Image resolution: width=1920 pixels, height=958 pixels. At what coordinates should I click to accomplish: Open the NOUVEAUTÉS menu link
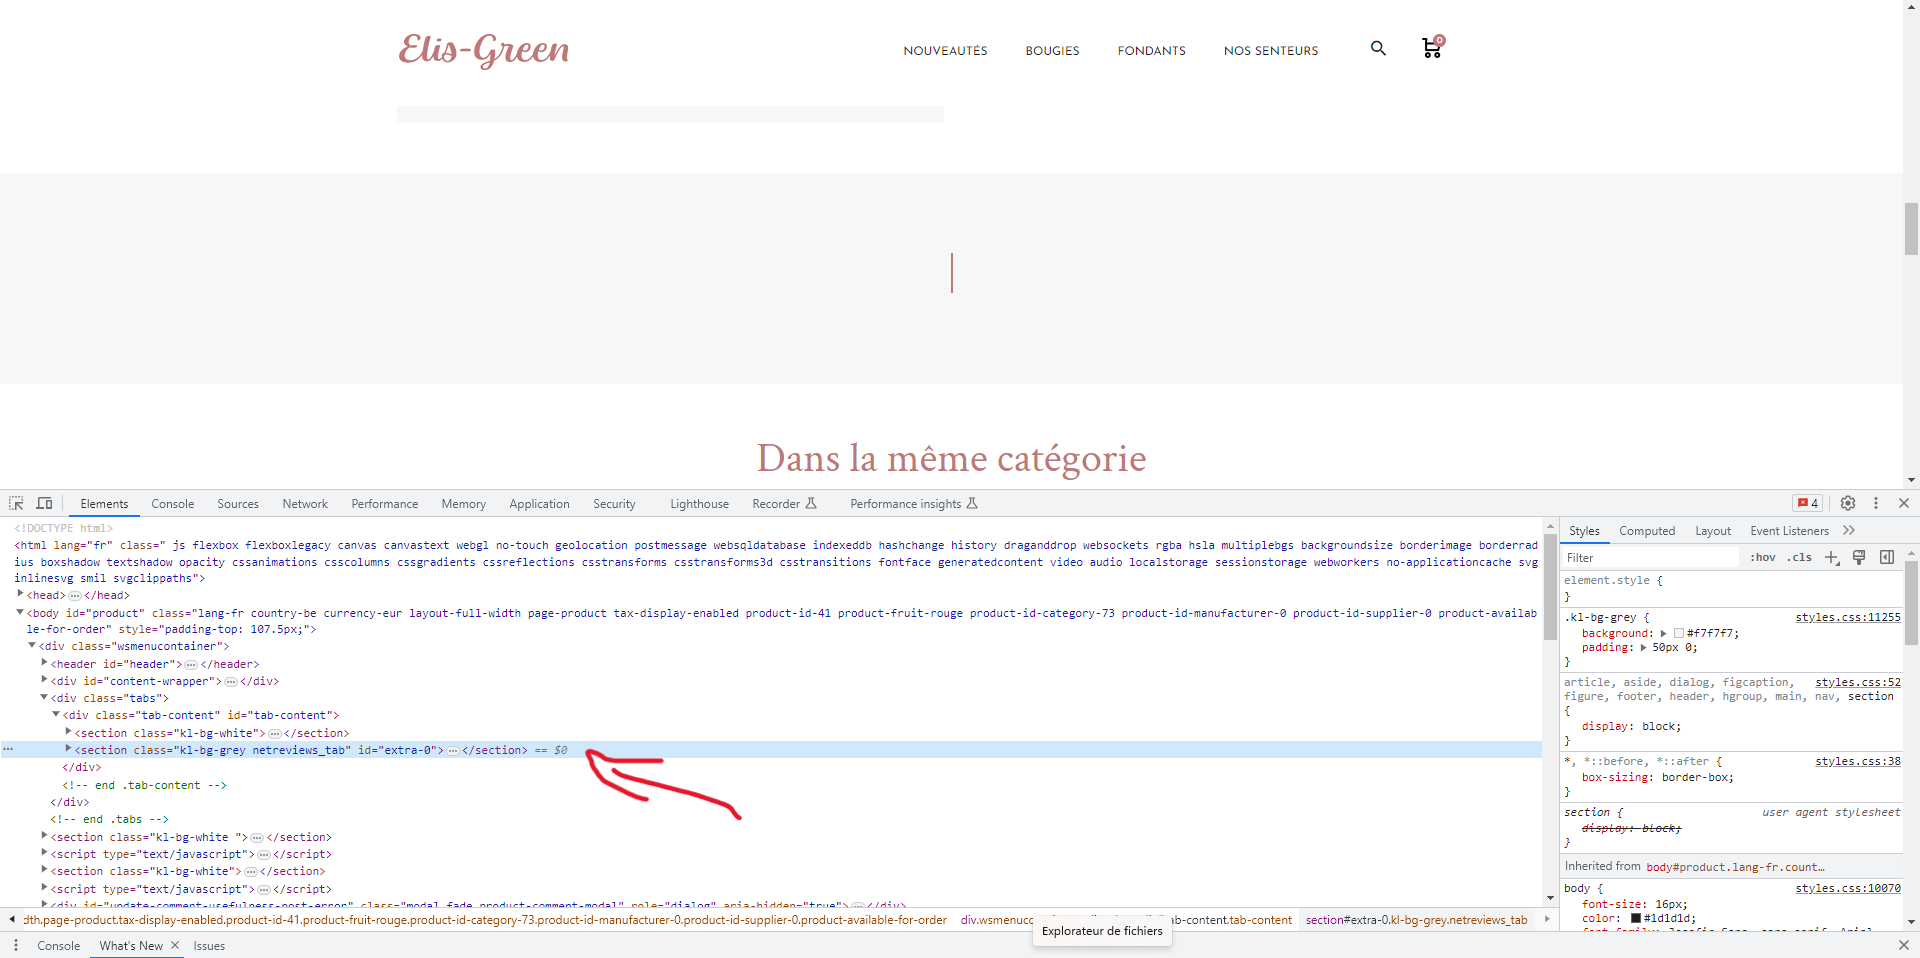946,50
